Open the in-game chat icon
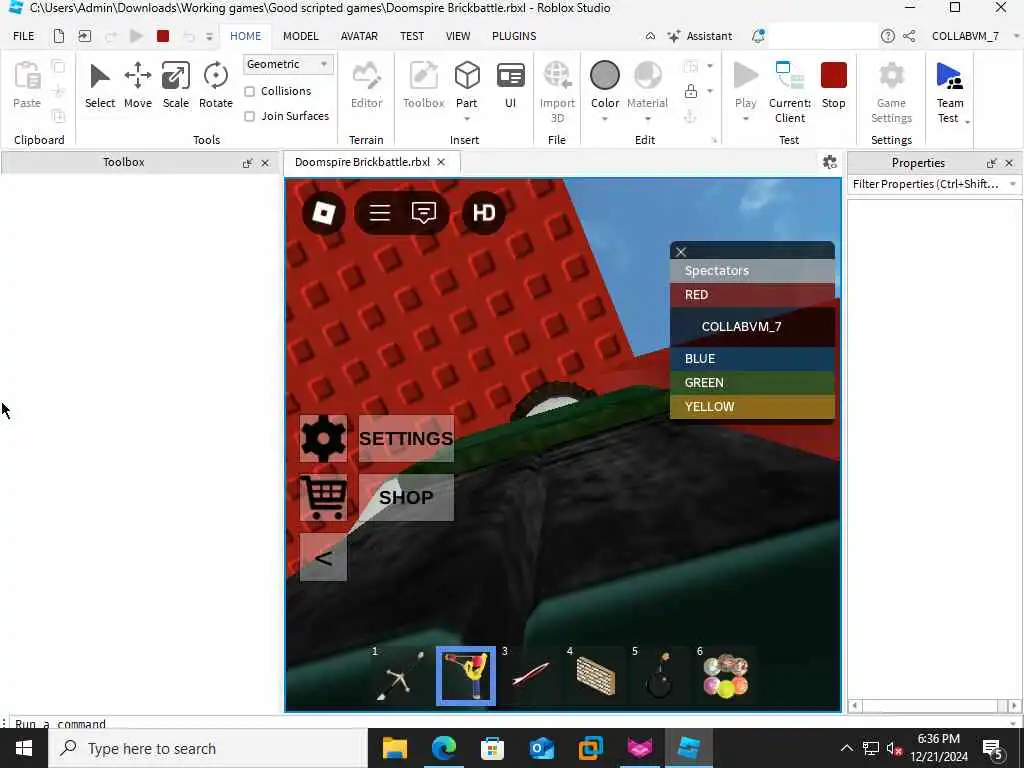The width and height of the screenshot is (1024, 768). 424,213
